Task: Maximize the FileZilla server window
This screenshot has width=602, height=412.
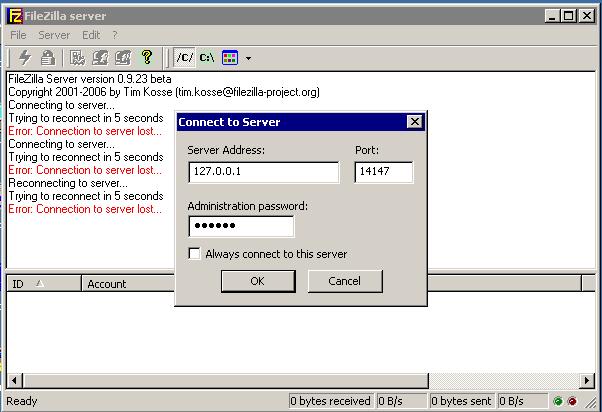Action: (568, 16)
